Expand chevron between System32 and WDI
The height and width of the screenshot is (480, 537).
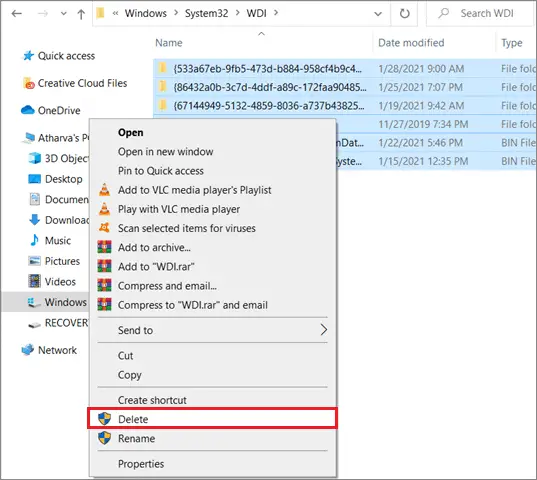coord(238,13)
